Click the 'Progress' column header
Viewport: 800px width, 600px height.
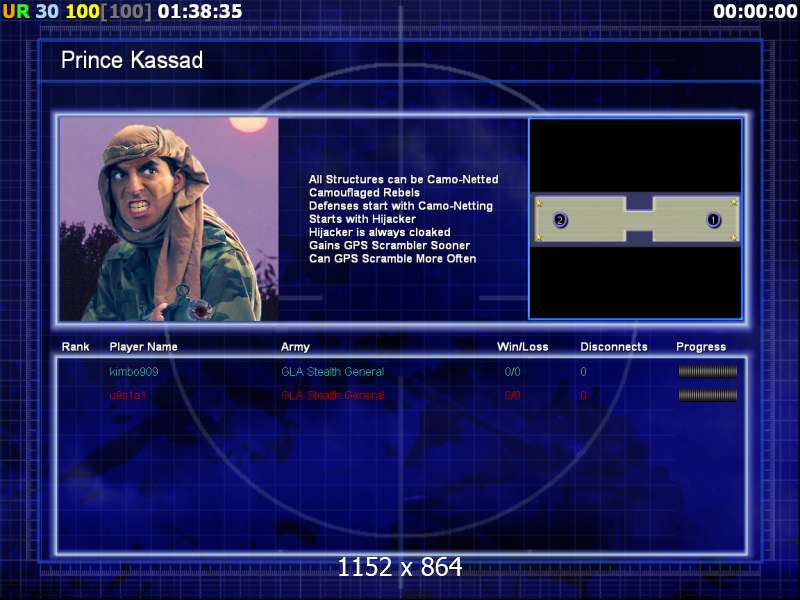click(x=701, y=347)
